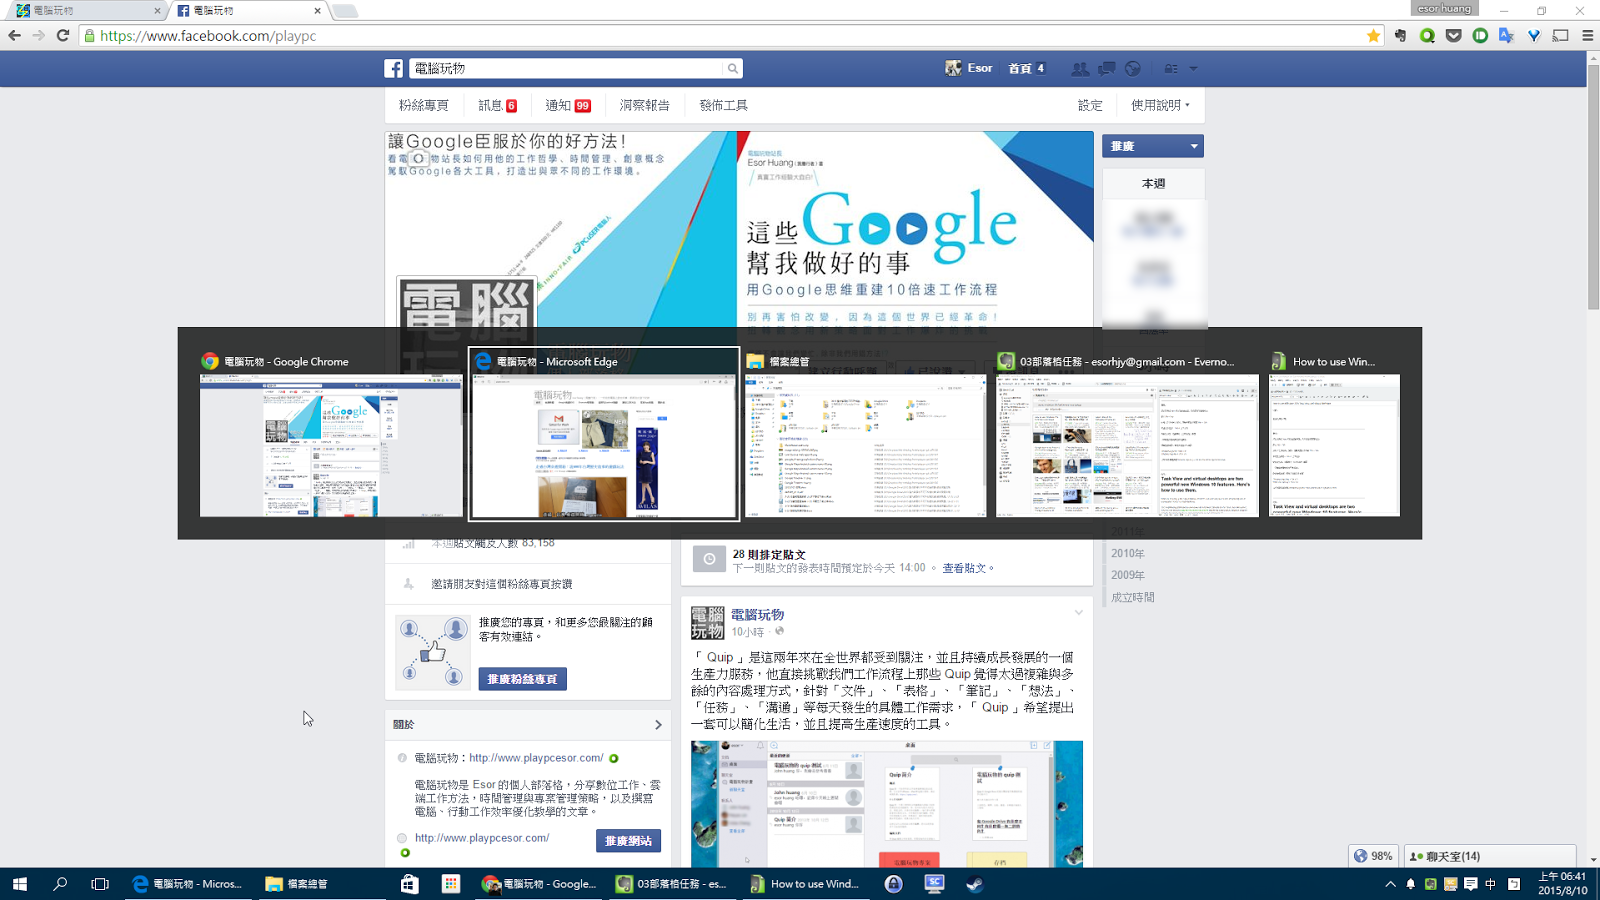Open Facebook messages icon

[1107, 68]
